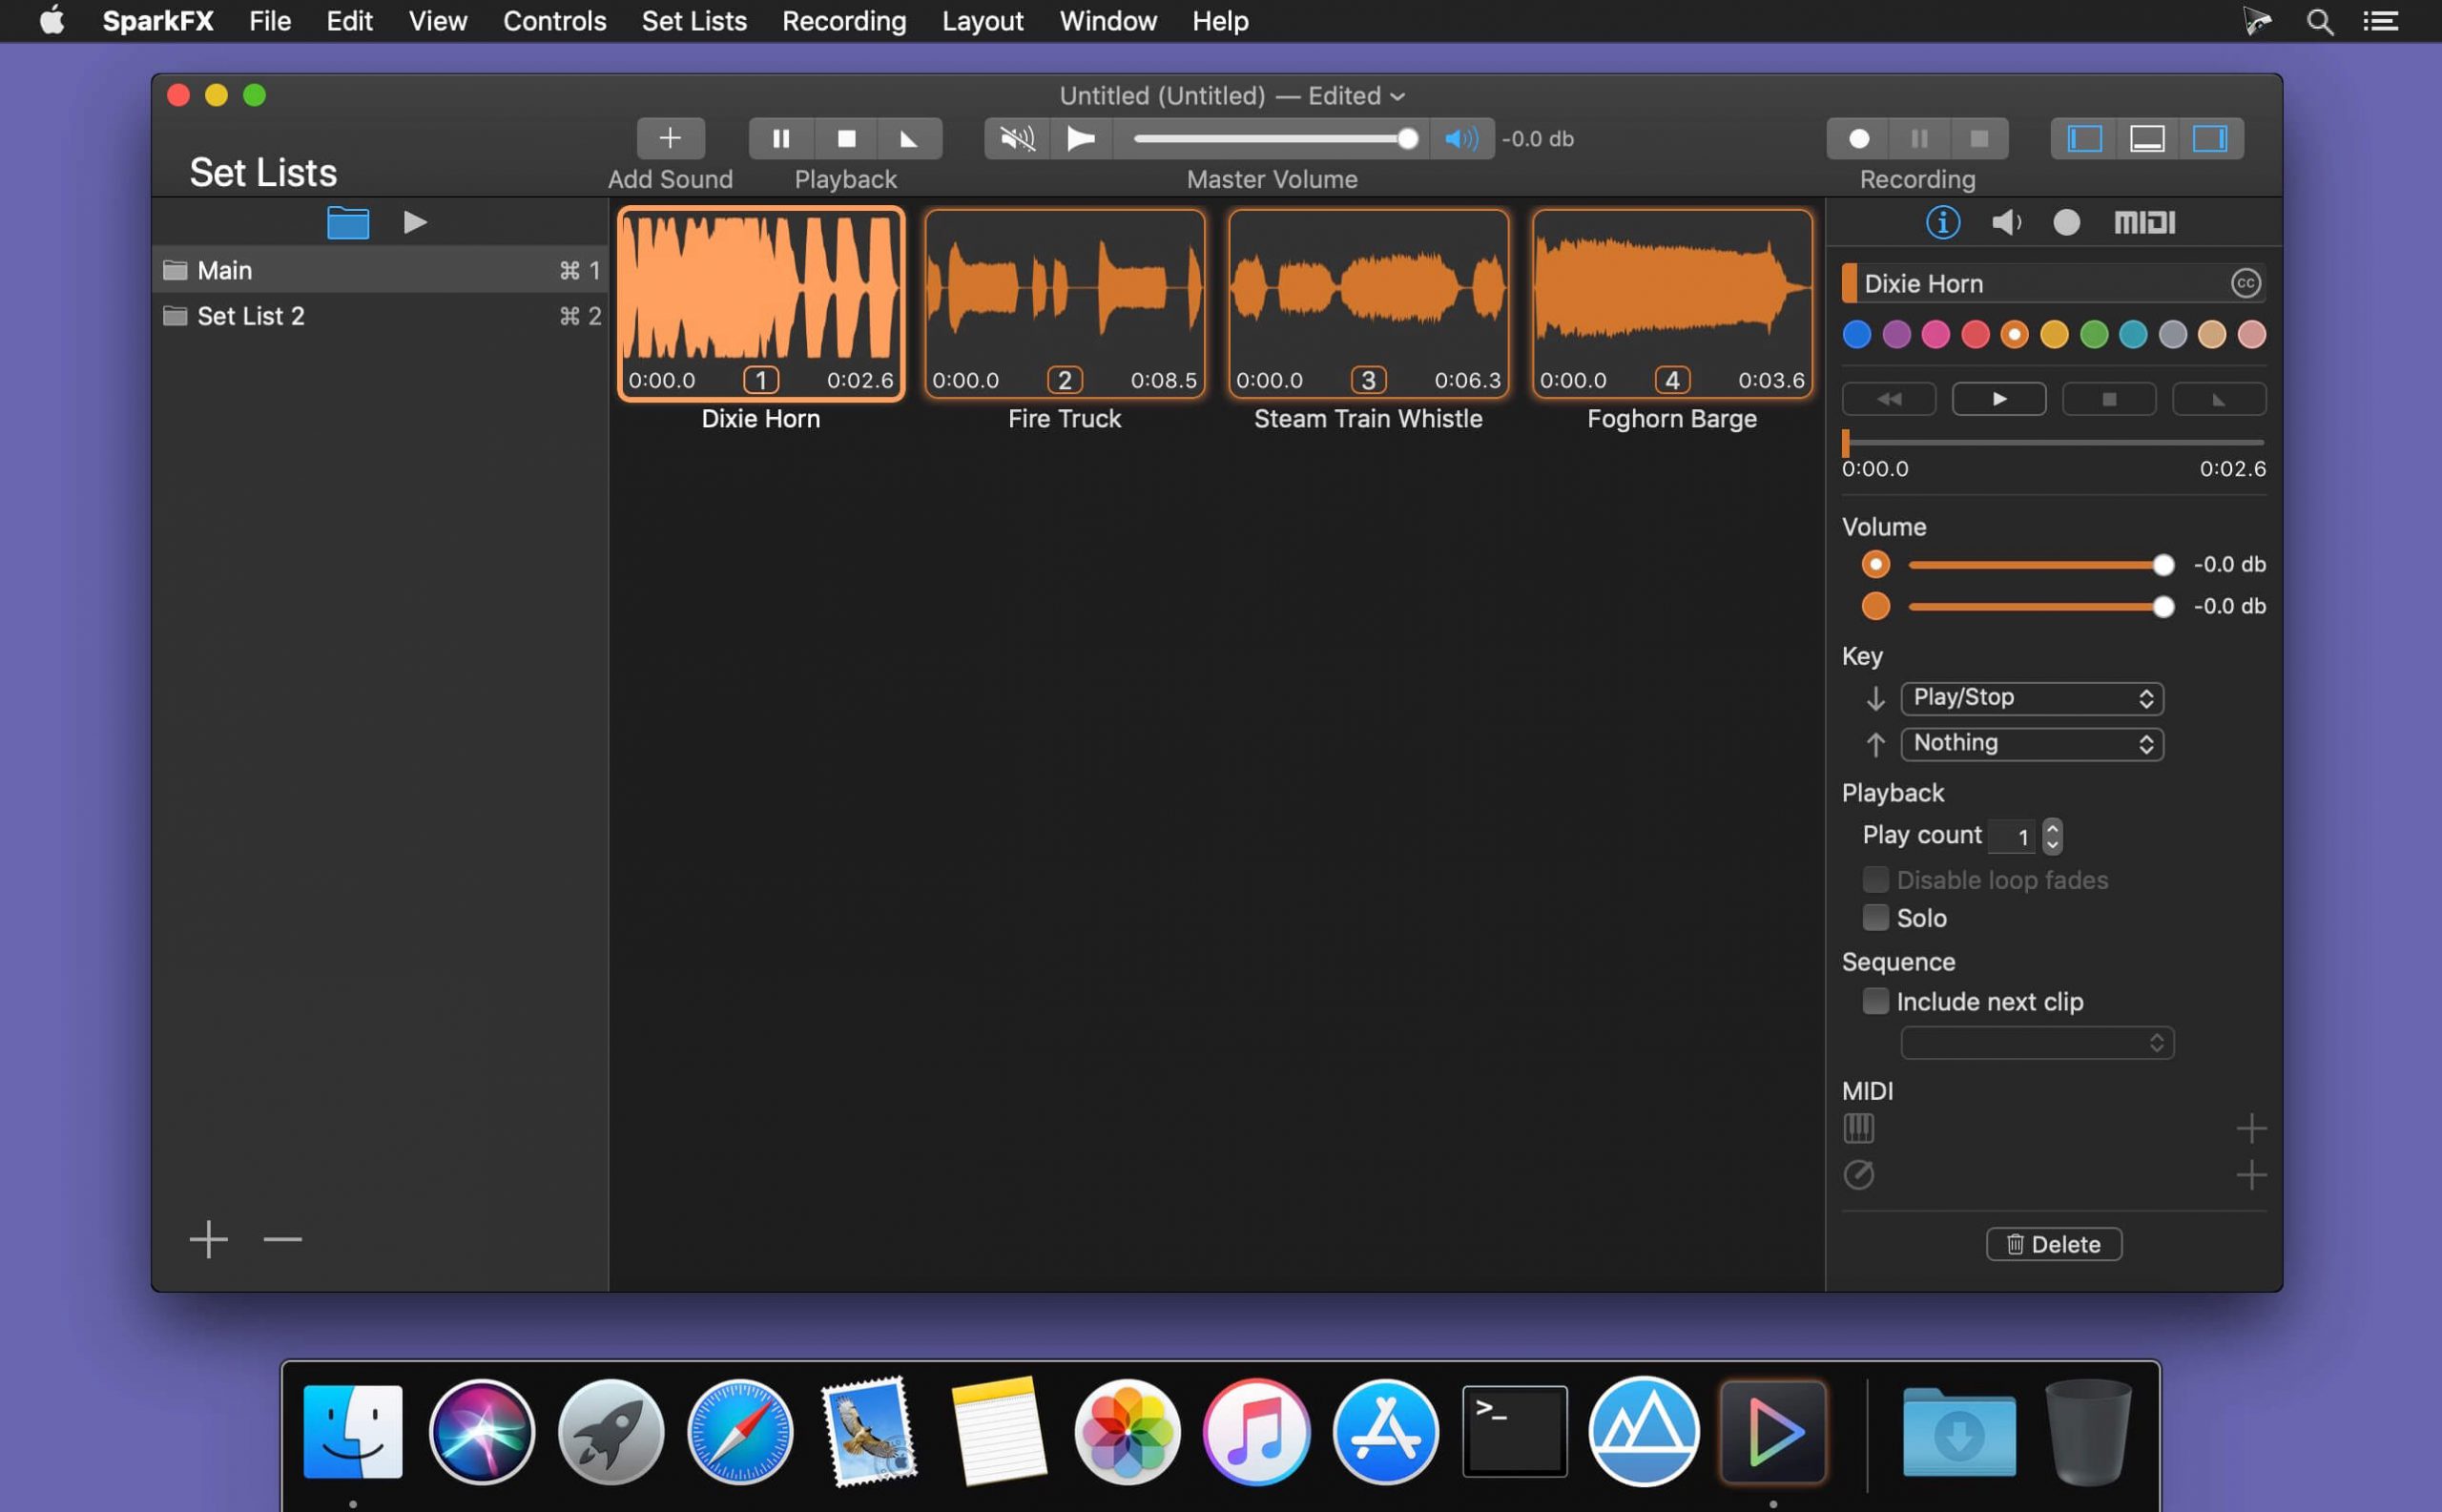Click the Delete button
Viewport: 2442px width, 1512px height.
[2053, 1244]
